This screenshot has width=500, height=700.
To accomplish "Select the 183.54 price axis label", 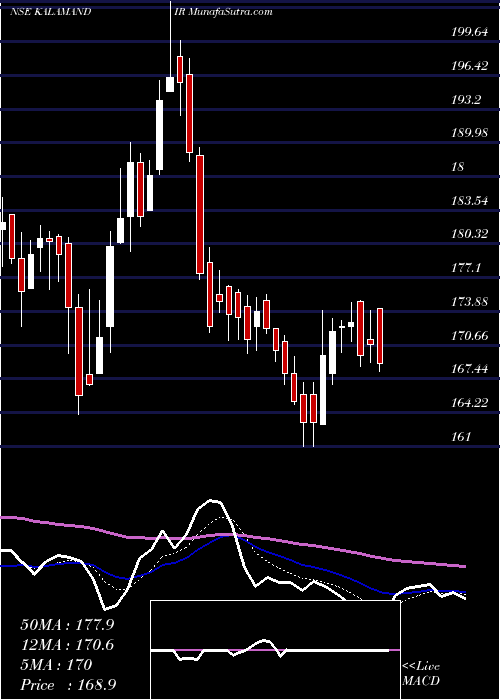I will pyautogui.click(x=469, y=200).
